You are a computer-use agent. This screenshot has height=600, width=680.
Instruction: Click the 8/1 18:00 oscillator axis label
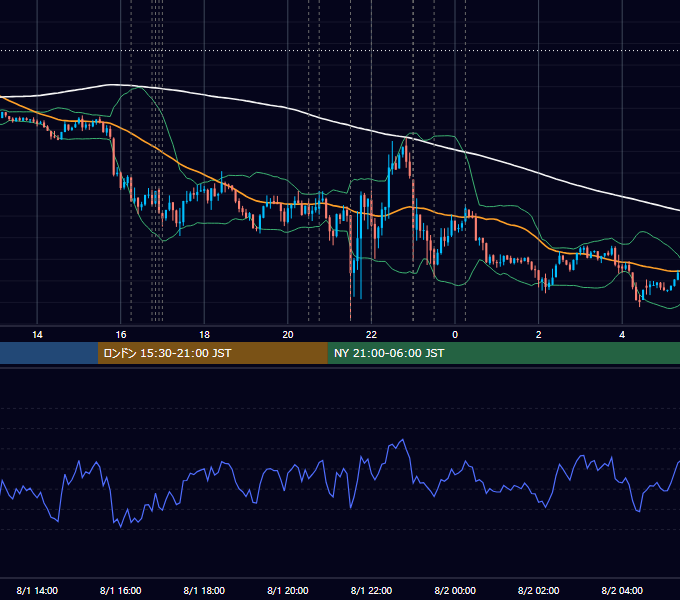204,590
